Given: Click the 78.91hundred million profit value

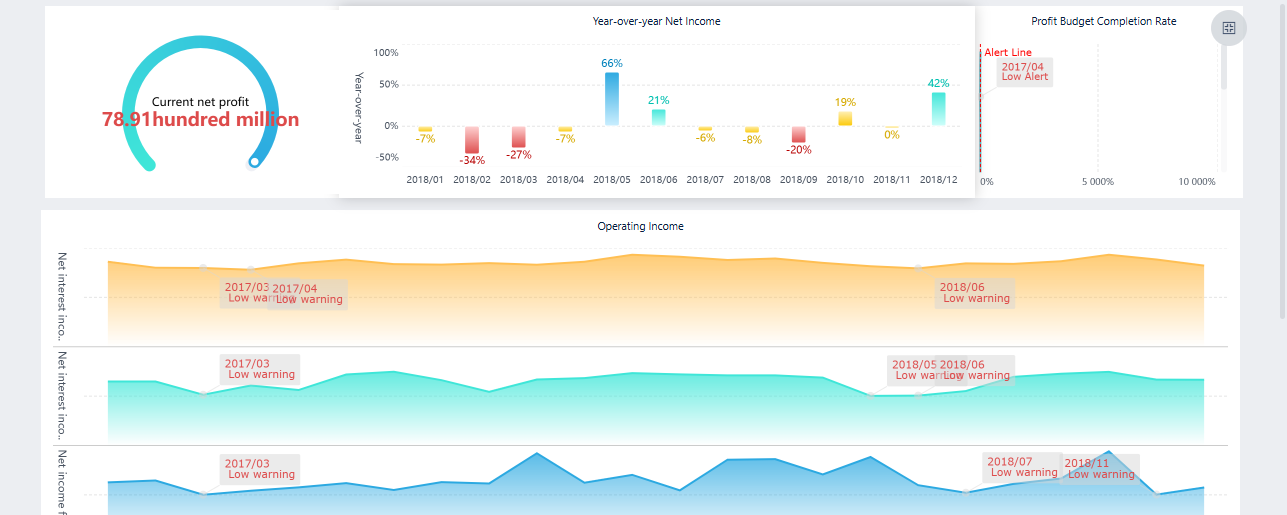Looking at the screenshot, I should pos(200,120).
